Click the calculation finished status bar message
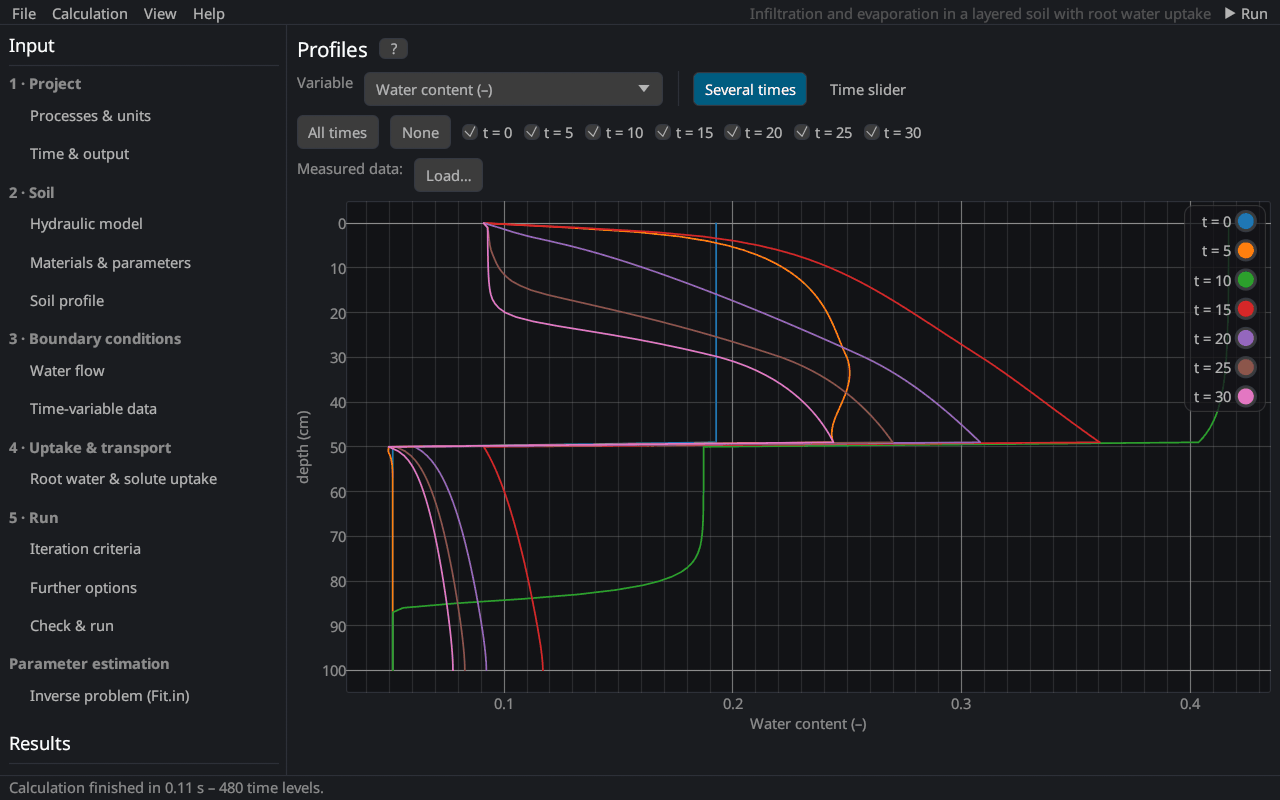The image size is (1280, 800). coord(166,788)
